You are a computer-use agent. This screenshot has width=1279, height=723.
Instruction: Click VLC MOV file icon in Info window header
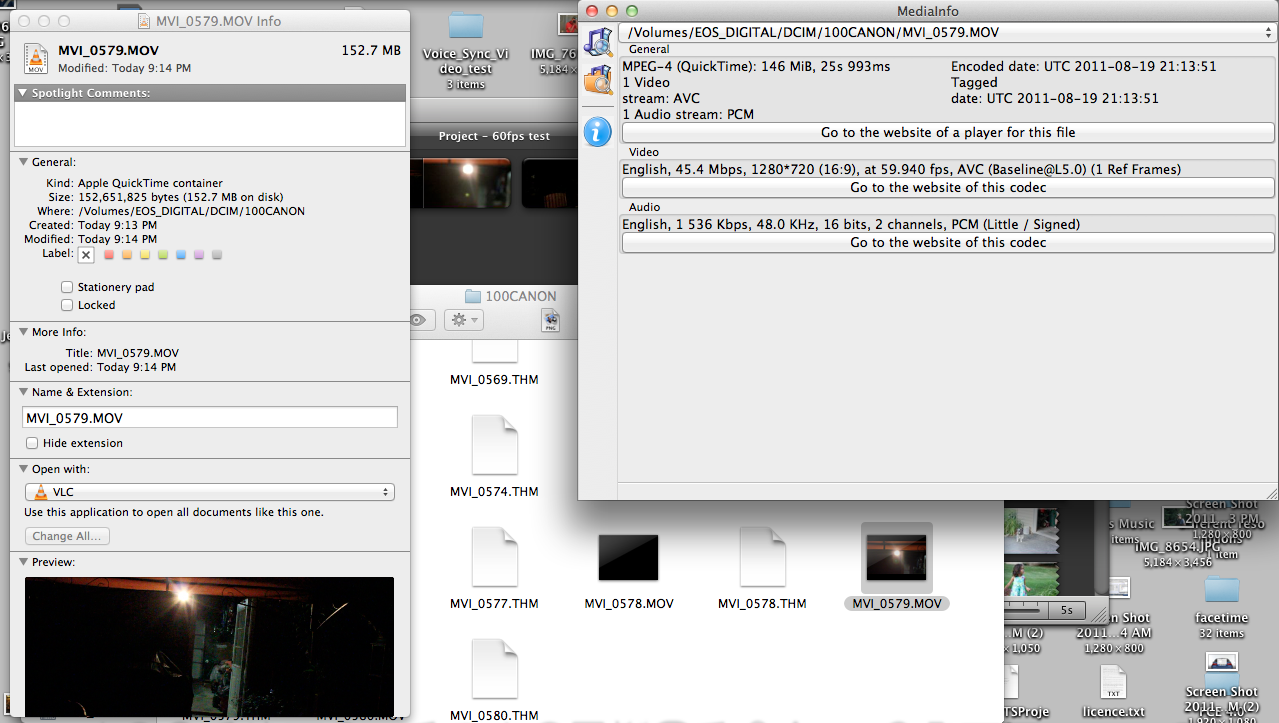36,58
